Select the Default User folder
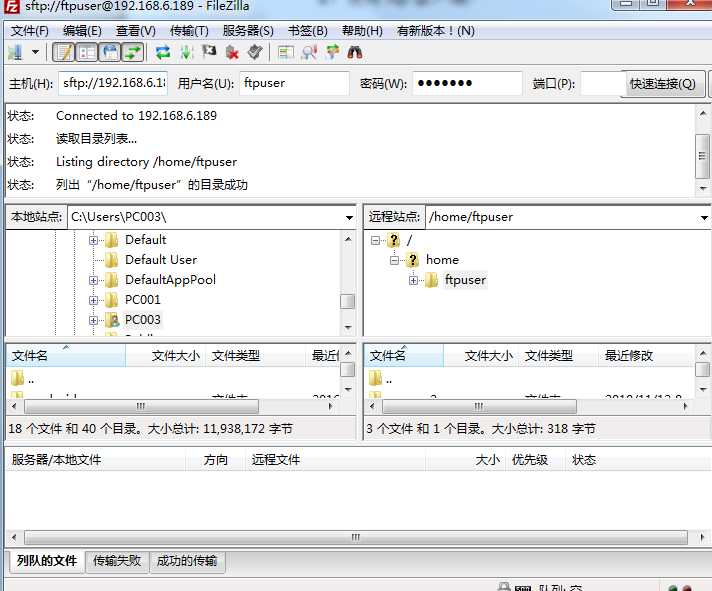This screenshot has width=712, height=591. 161,260
